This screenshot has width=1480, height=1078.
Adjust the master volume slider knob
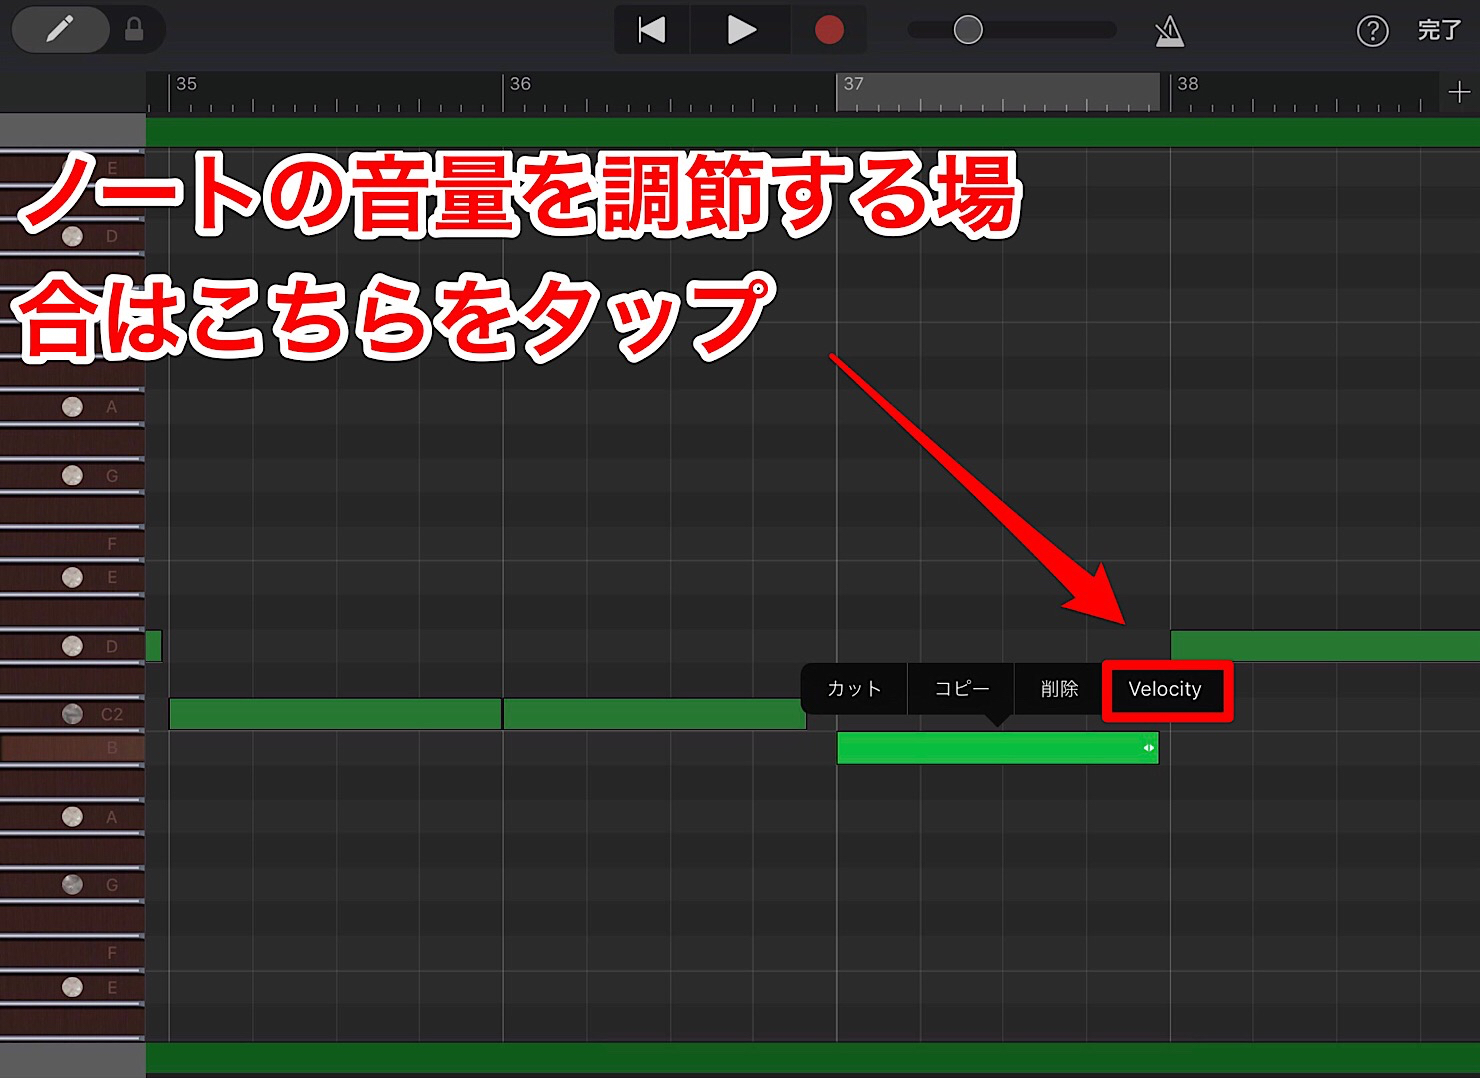[968, 30]
